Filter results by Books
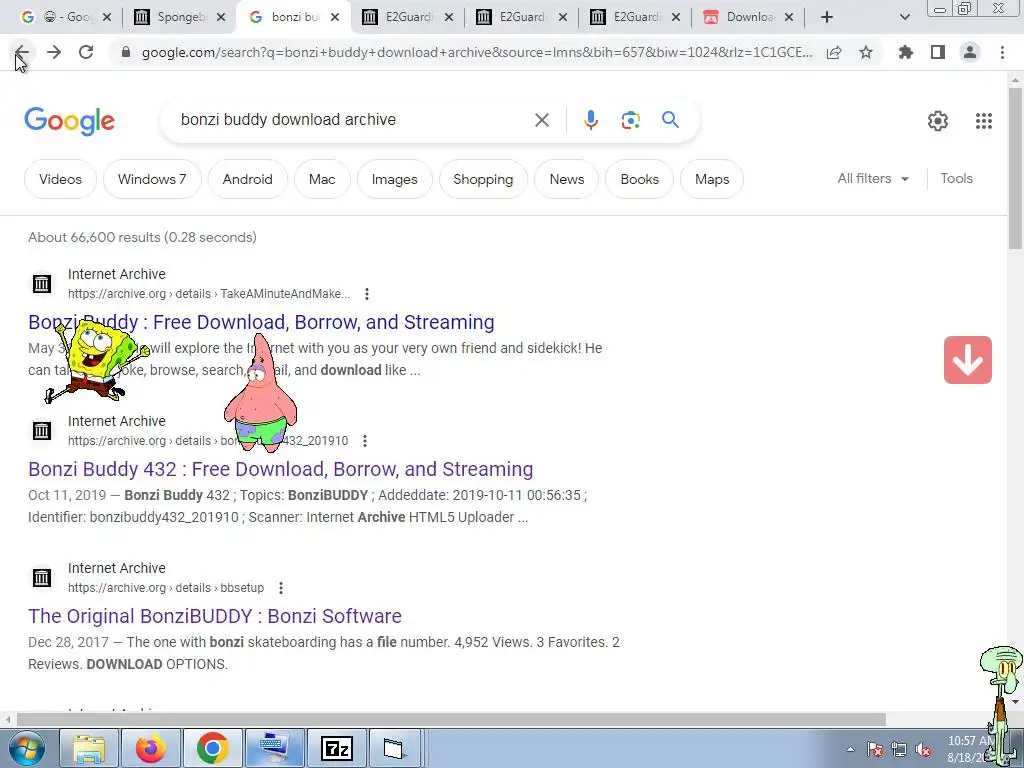Screen dimensions: 1024x768 (639, 179)
